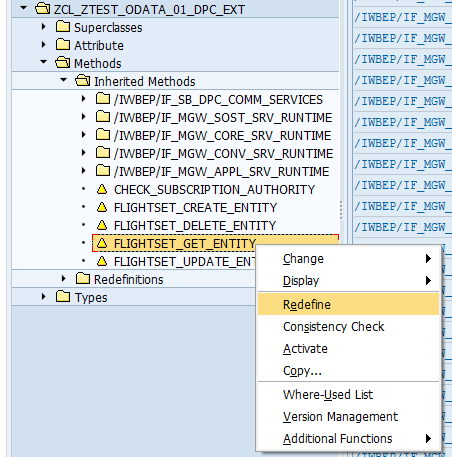Open the Change submenu arrow

(x=428, y=259)
